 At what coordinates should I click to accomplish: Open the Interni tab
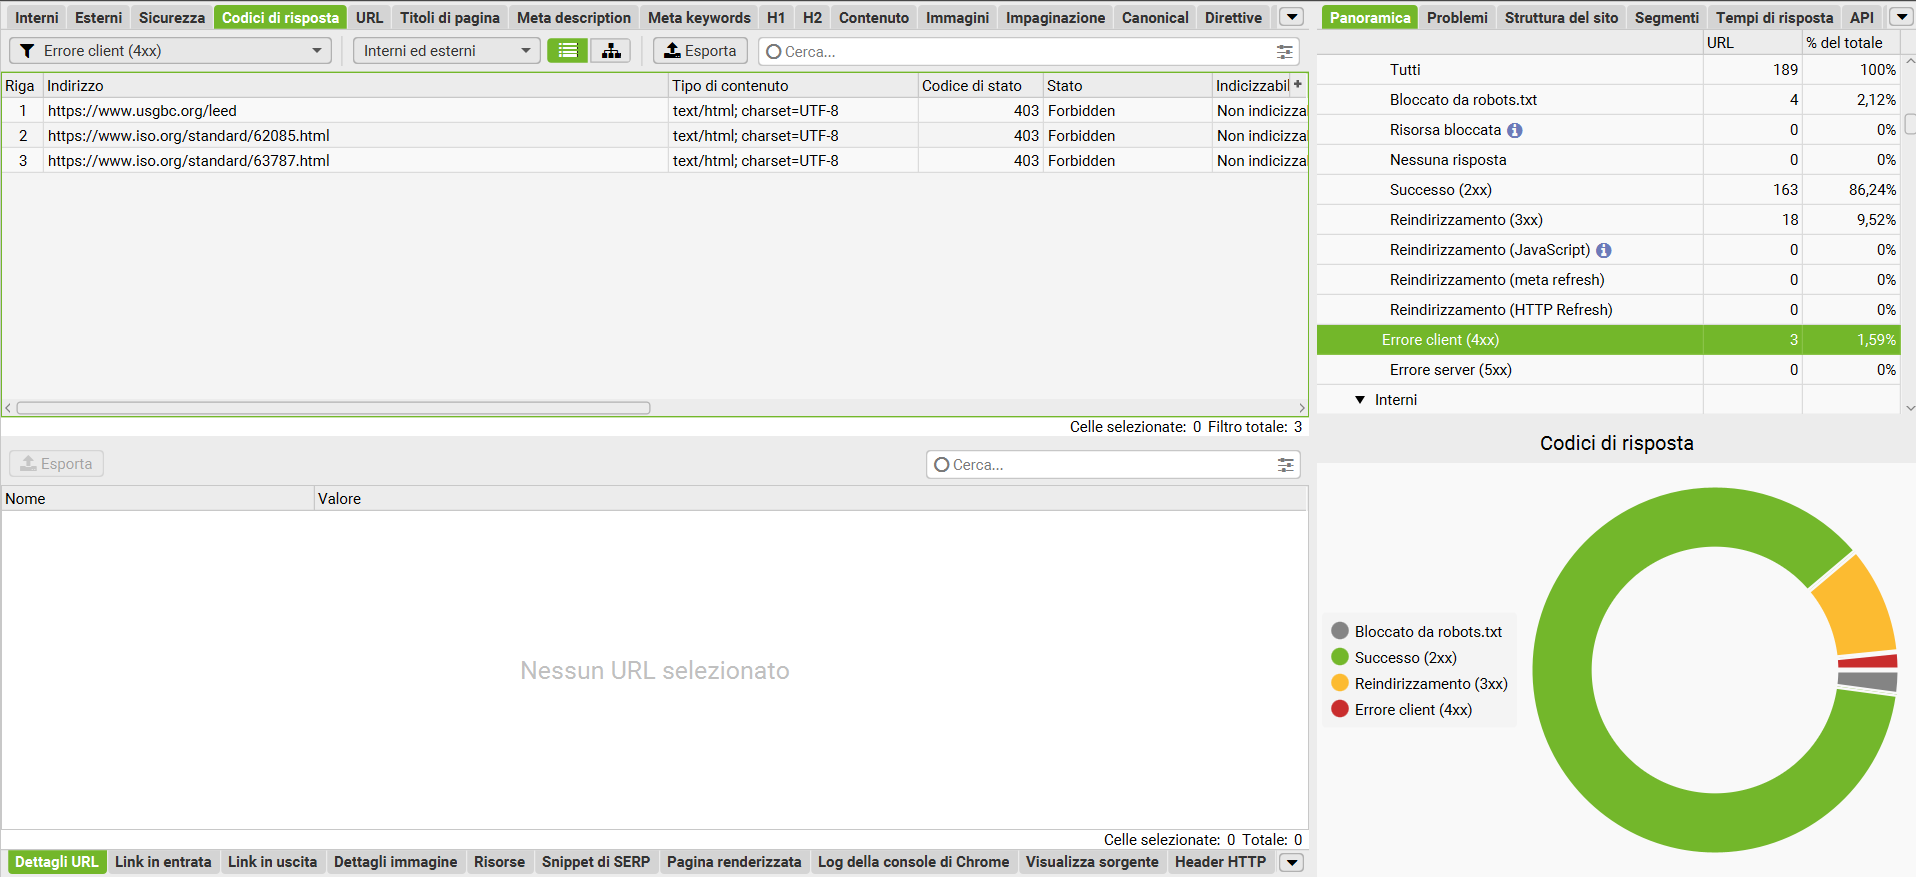point(37,17)
